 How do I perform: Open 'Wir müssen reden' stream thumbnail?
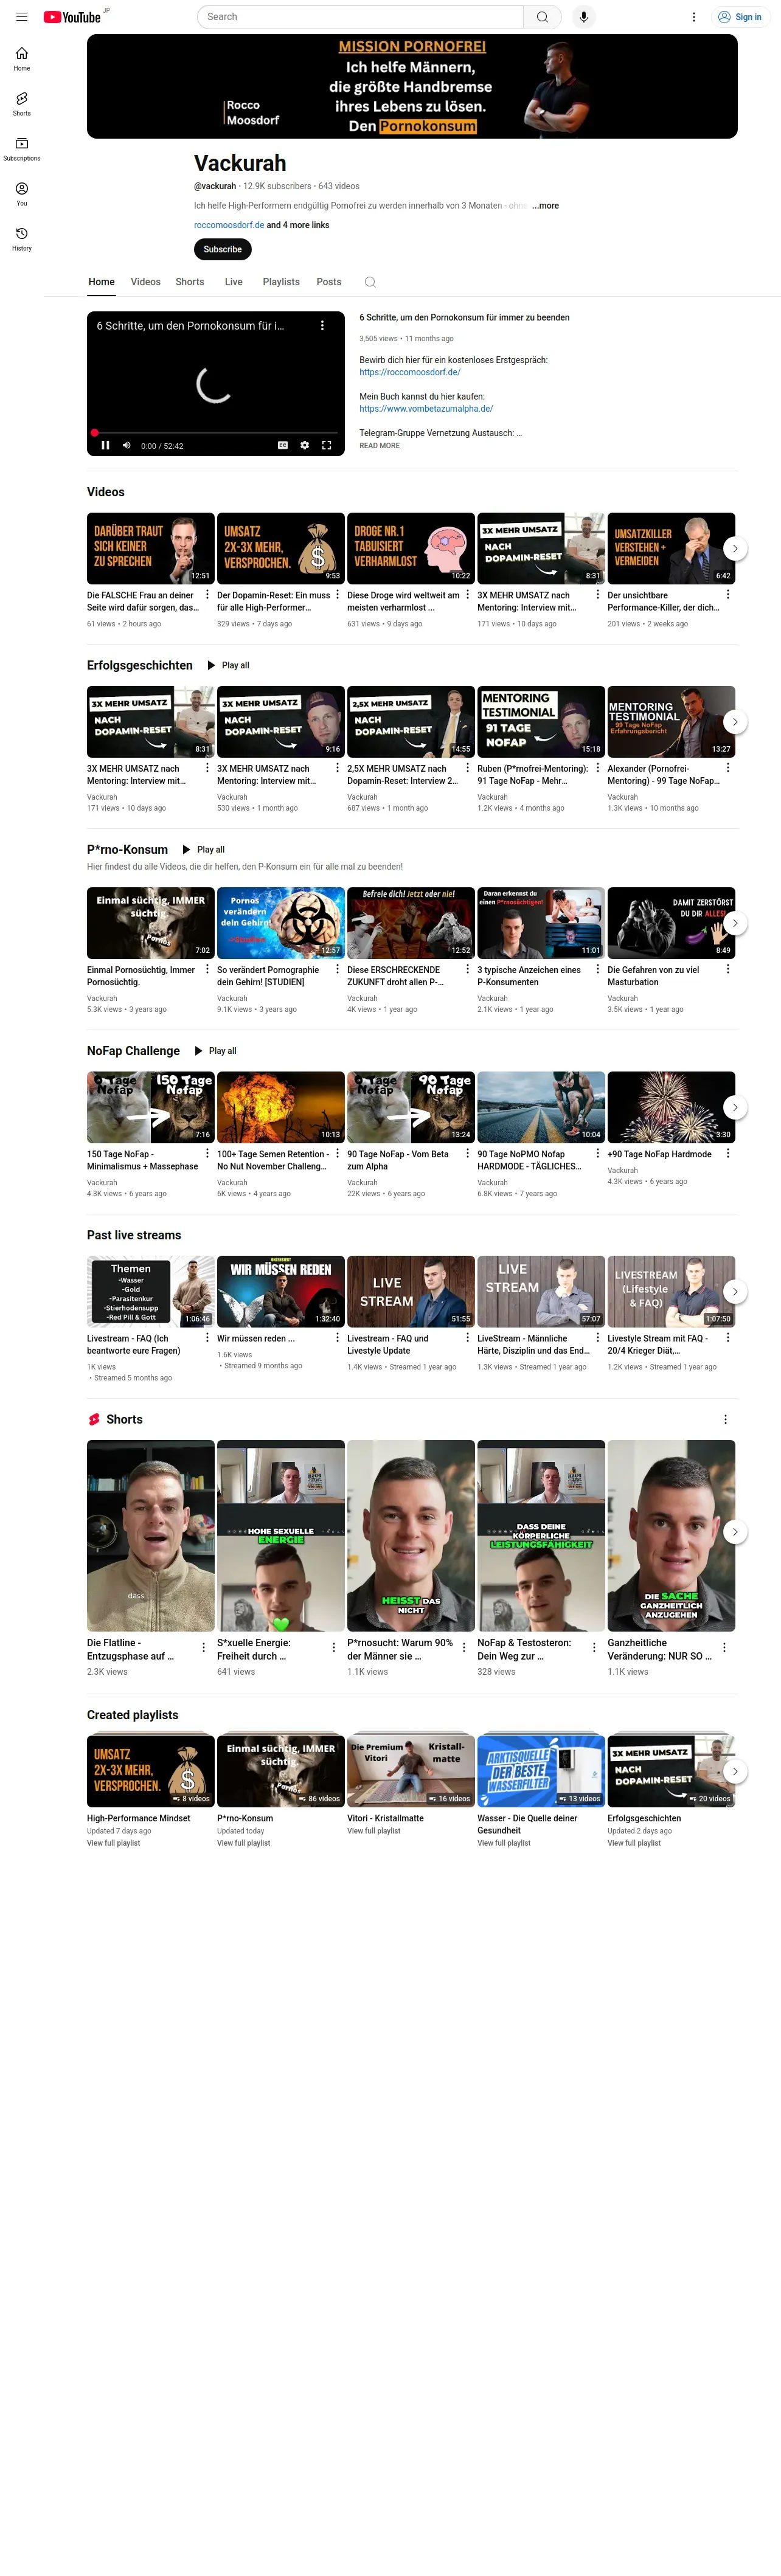281,1292
